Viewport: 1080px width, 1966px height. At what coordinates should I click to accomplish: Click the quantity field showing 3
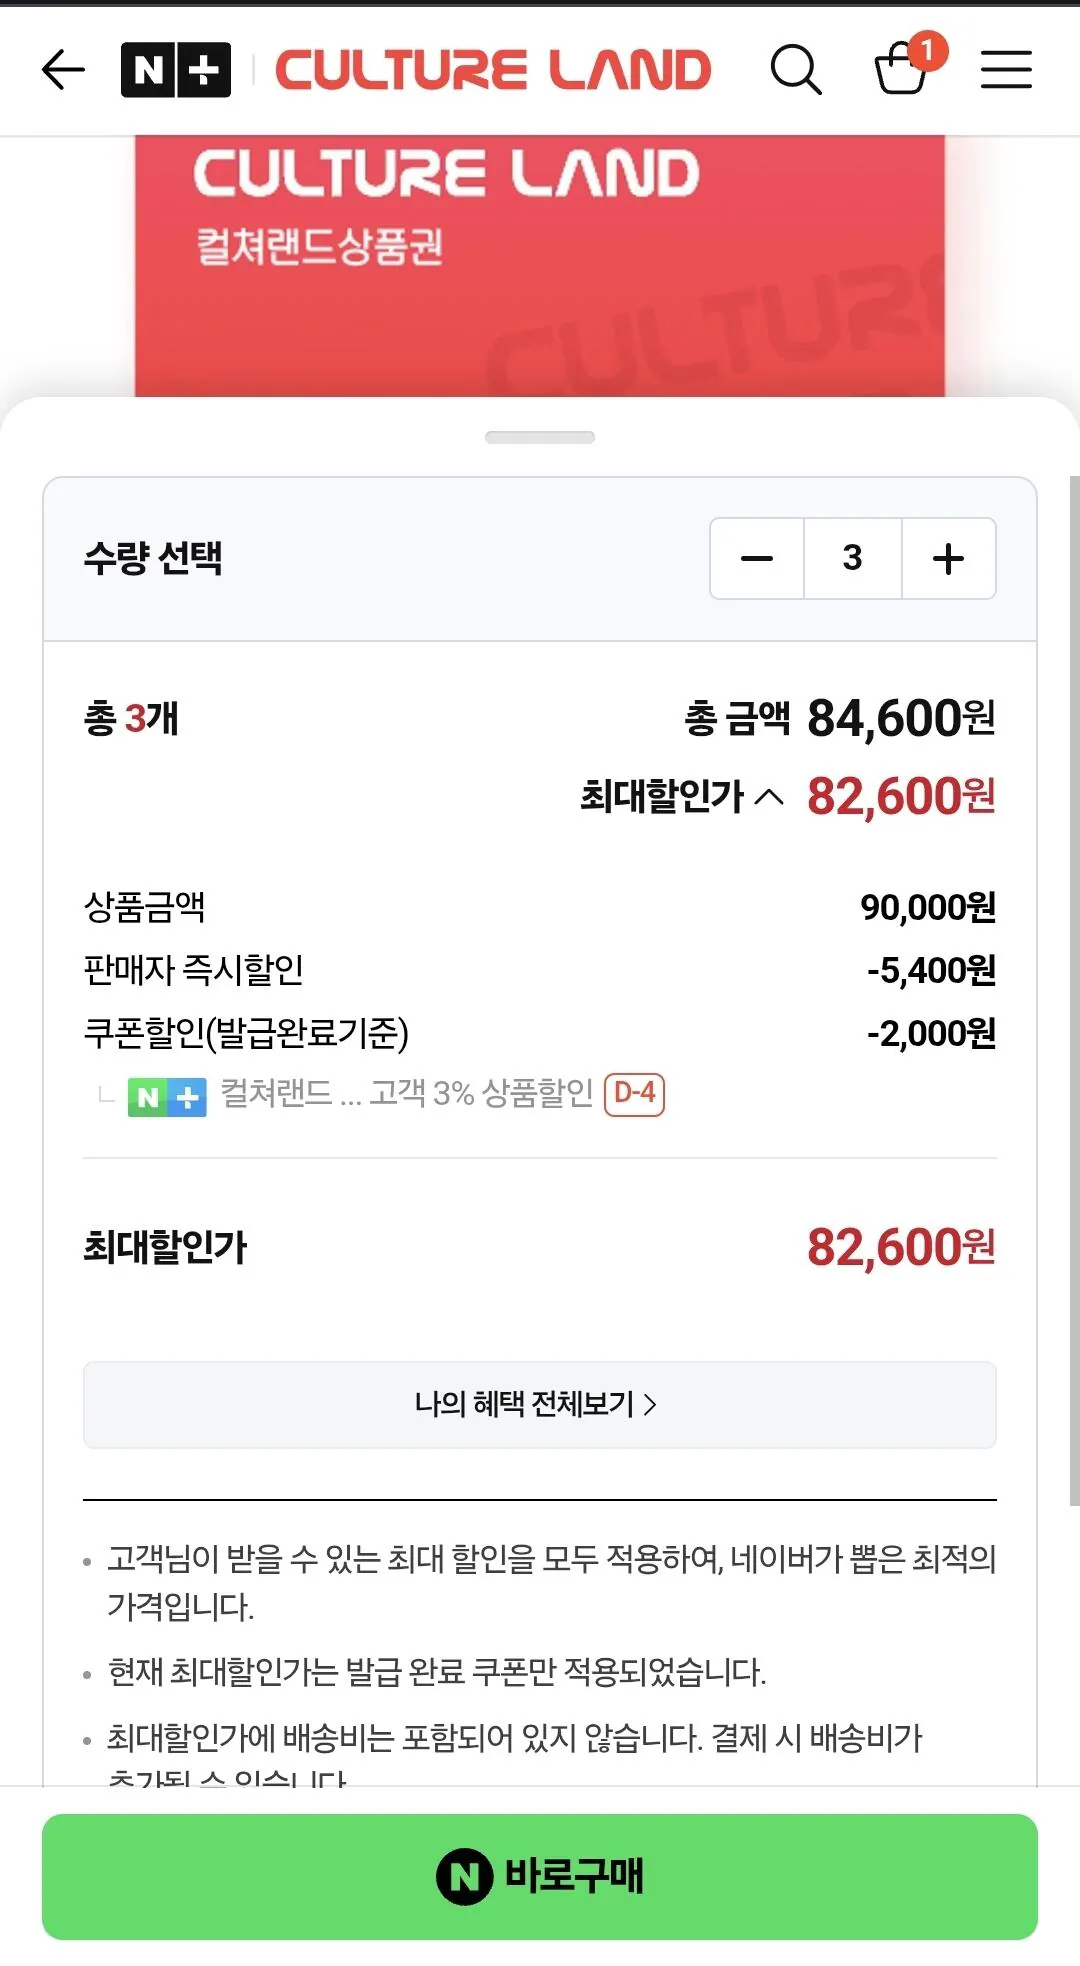point(853,558)
